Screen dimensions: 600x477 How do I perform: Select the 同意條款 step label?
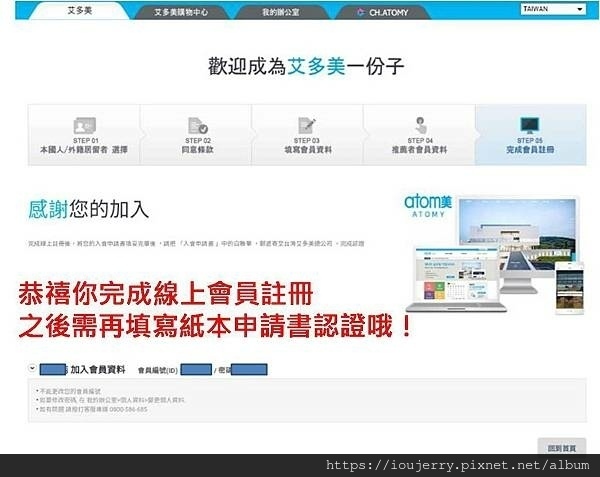(197, 150)
